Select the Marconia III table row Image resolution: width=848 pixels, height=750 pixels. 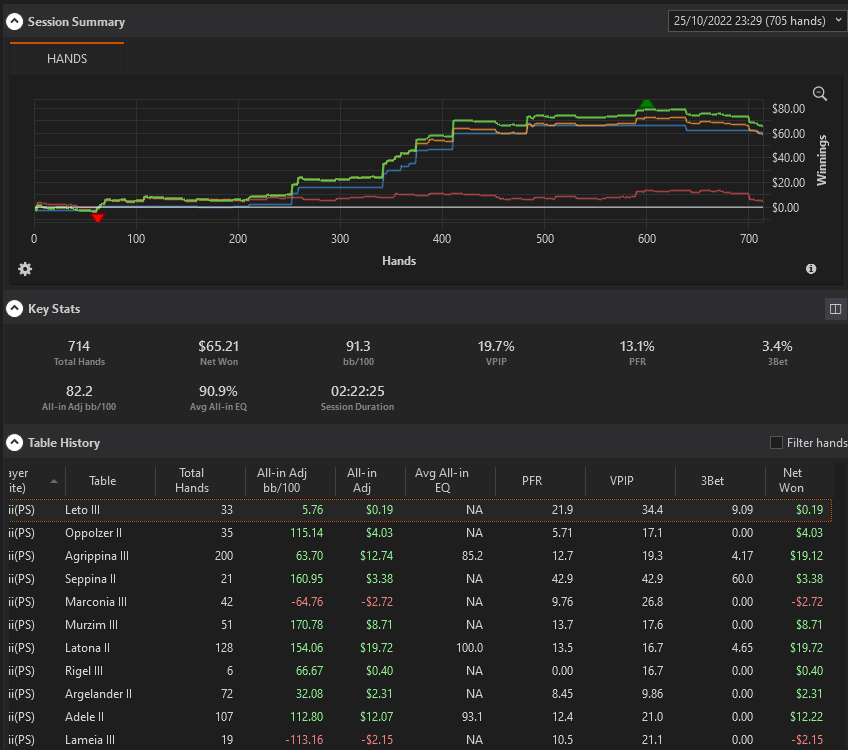pyautogui.click(x=420, y=602)
